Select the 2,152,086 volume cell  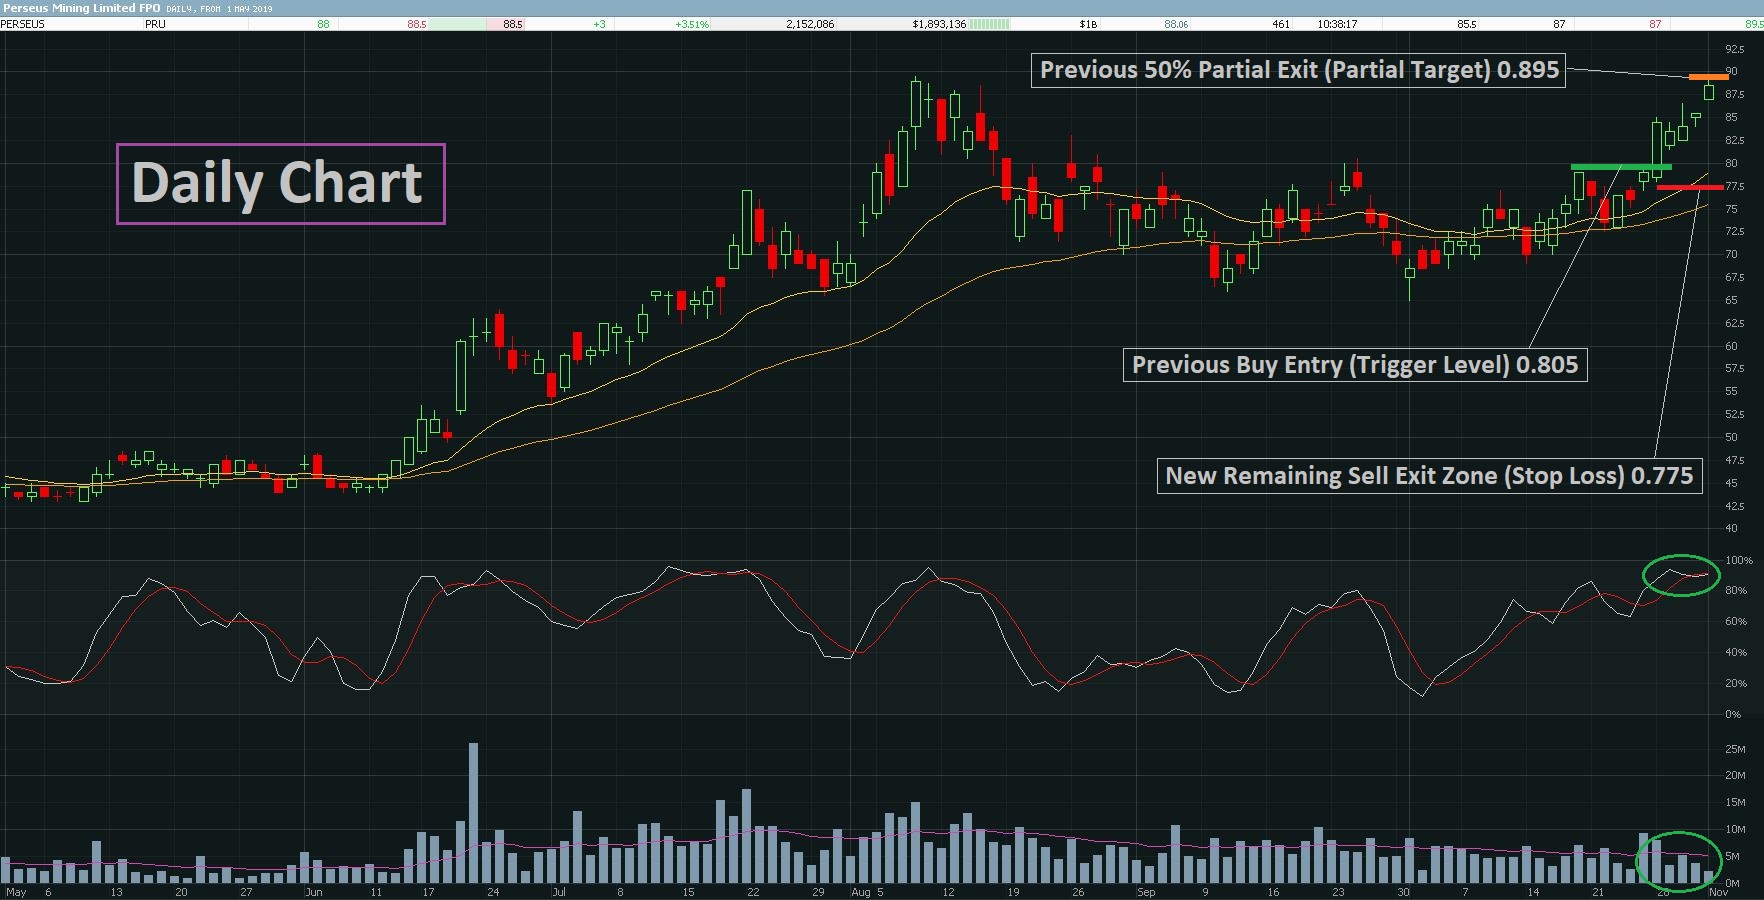pos(810,24)
